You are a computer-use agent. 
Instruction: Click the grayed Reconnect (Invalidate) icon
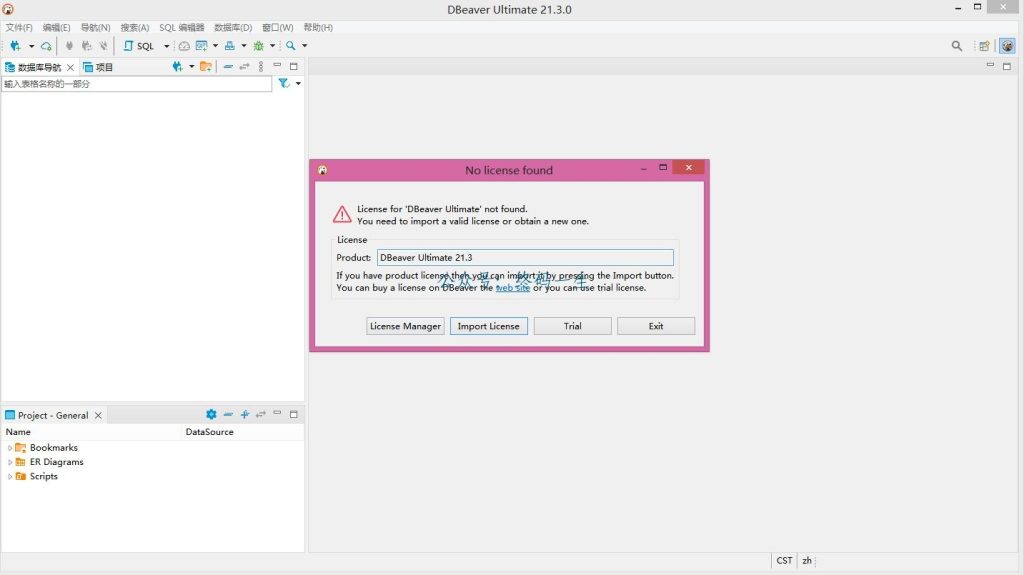tap(86, 46)
